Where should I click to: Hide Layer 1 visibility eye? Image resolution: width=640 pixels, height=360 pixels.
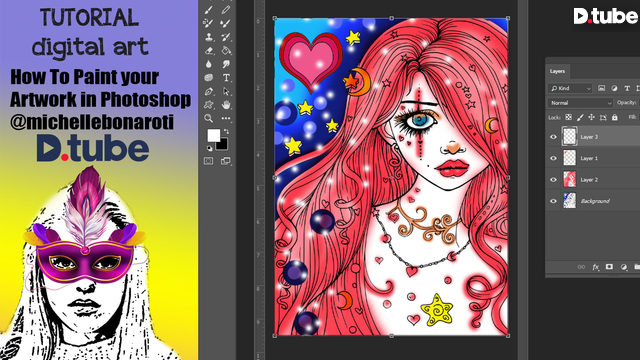tap(553, 158)
